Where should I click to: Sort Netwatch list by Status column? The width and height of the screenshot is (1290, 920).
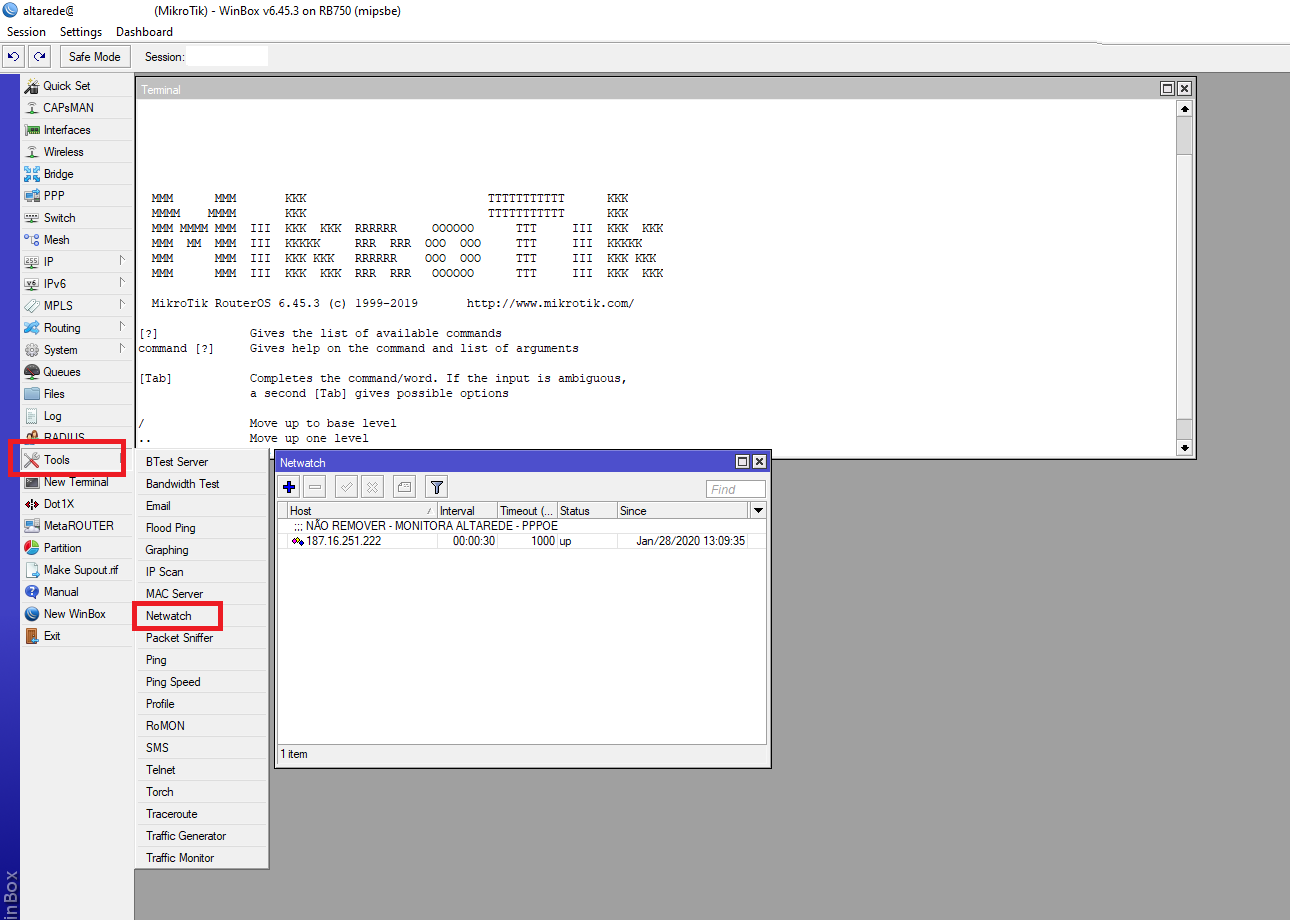[587, 510]
